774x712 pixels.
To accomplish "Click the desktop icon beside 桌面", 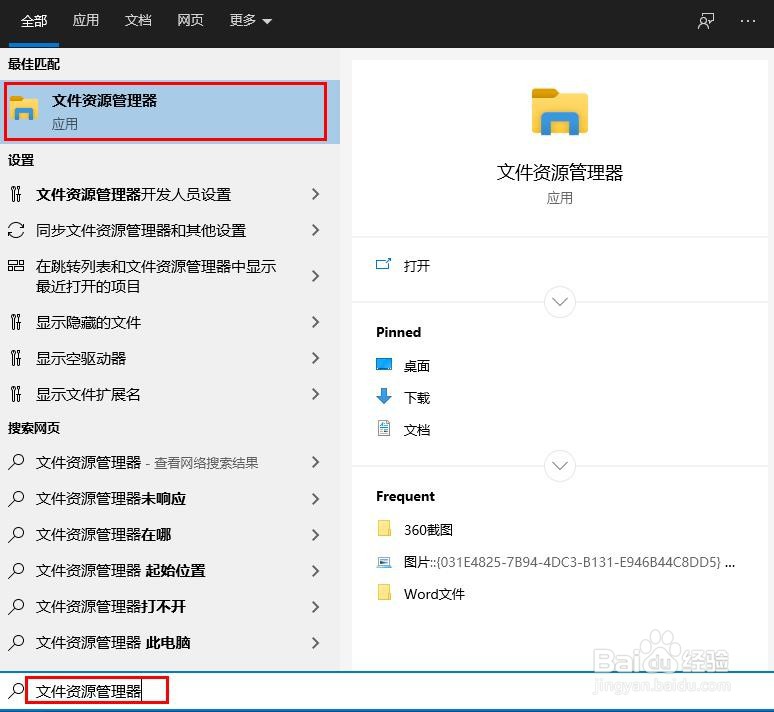I will [384, 364].
